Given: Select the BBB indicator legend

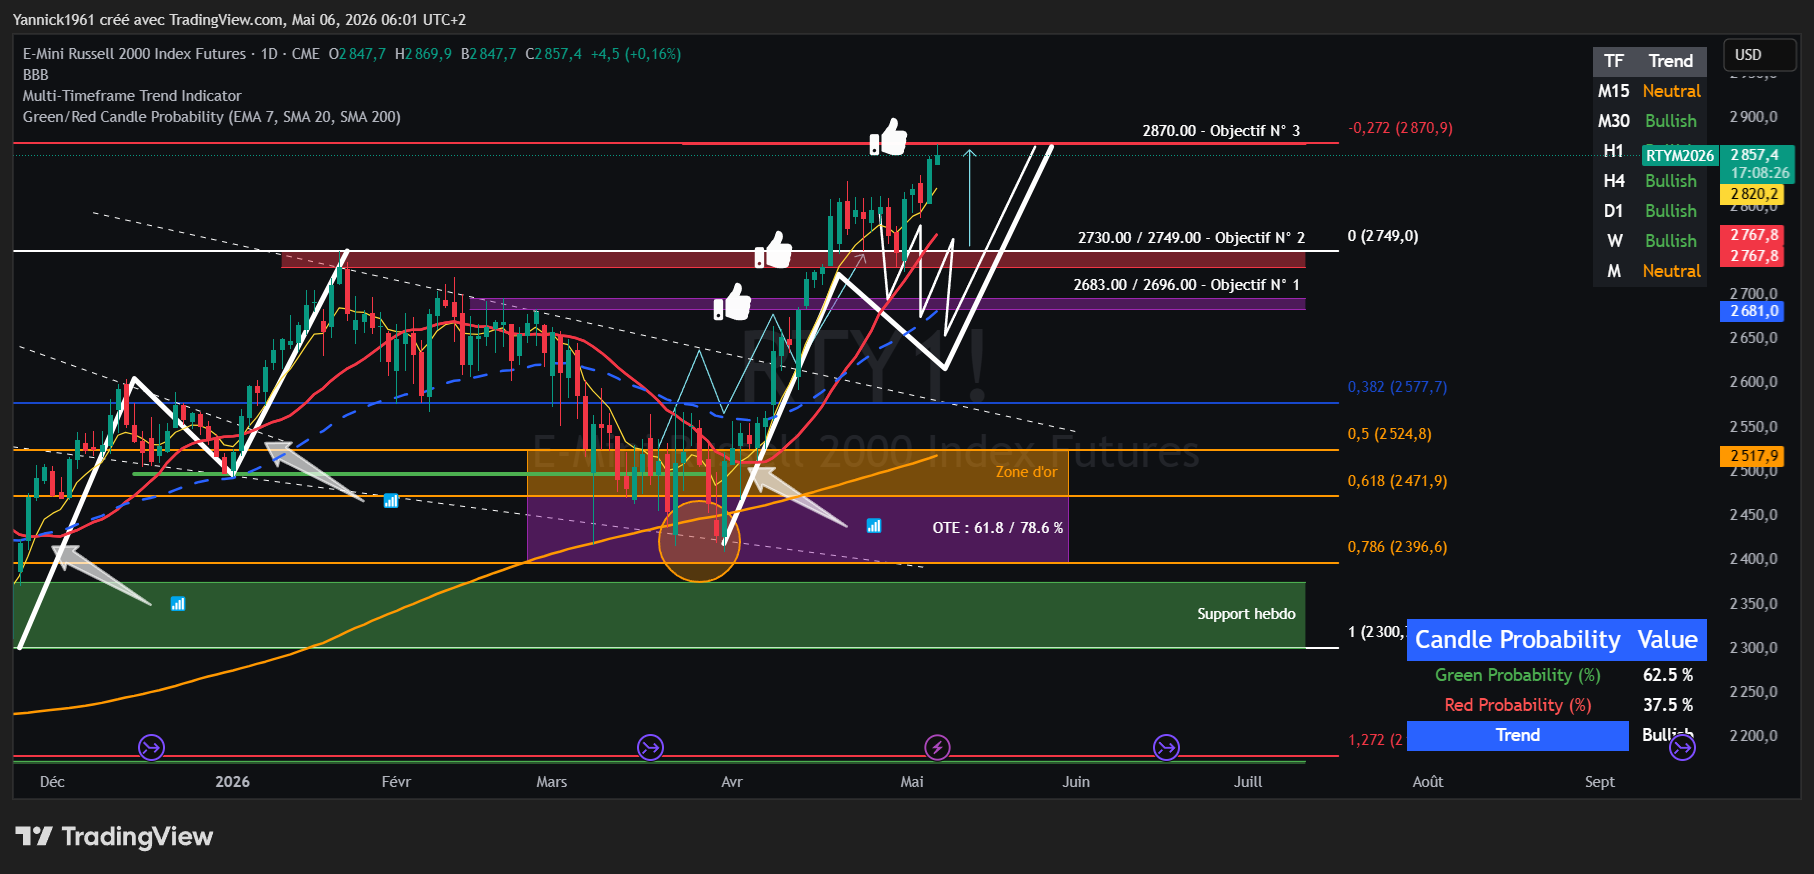Looking at the screenshot, I should (36, 75).
